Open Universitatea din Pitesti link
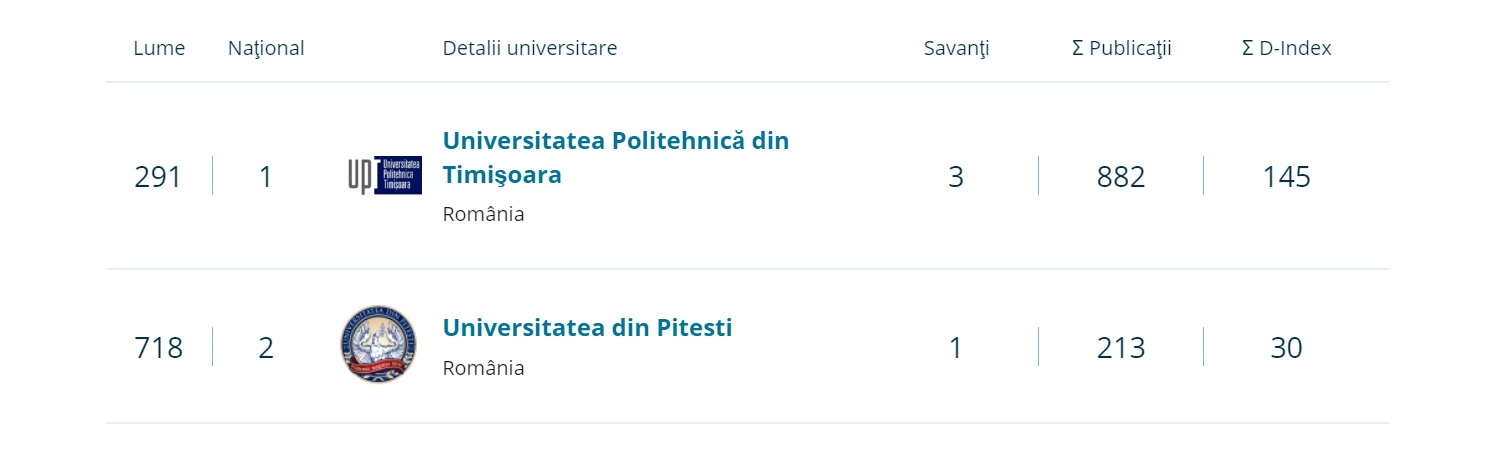1489x472 pixels. point(587,328)
